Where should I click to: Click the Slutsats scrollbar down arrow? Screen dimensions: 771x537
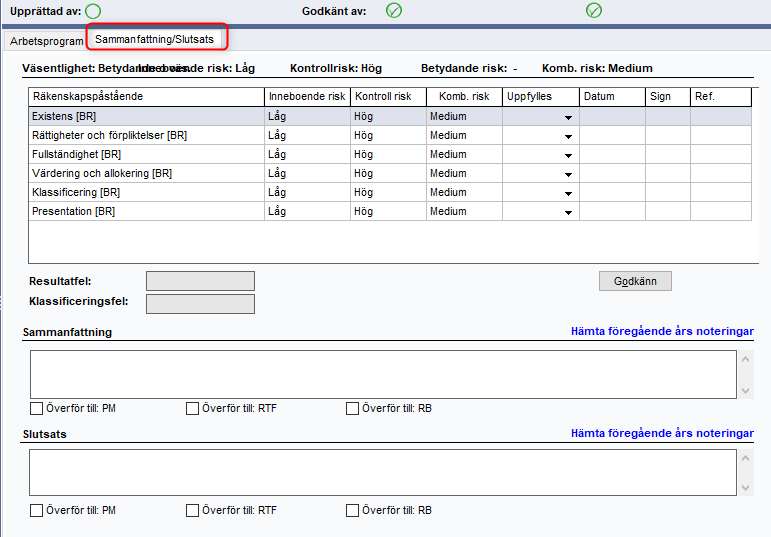pos(745,488)
